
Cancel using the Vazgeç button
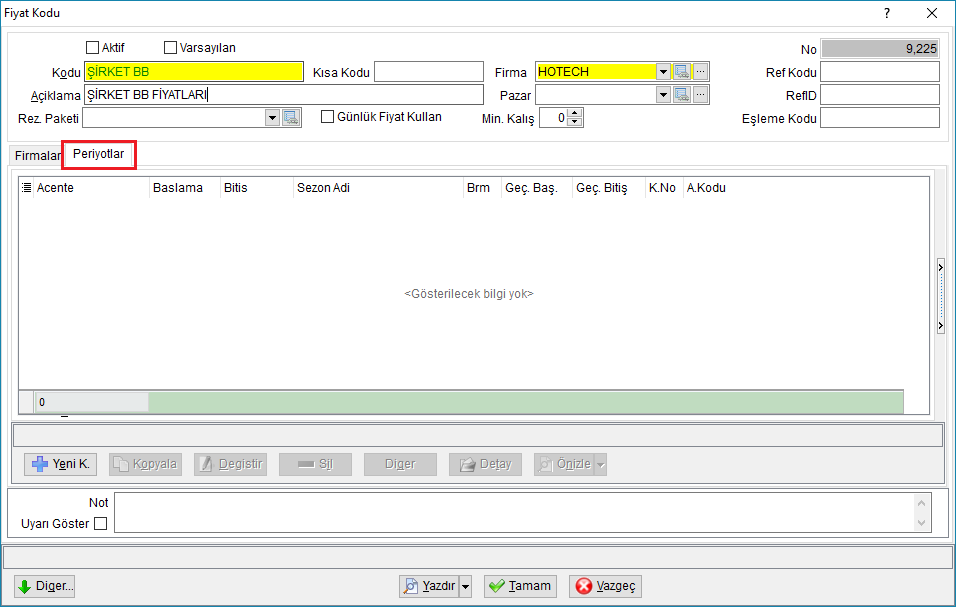[x=605, y=586]
